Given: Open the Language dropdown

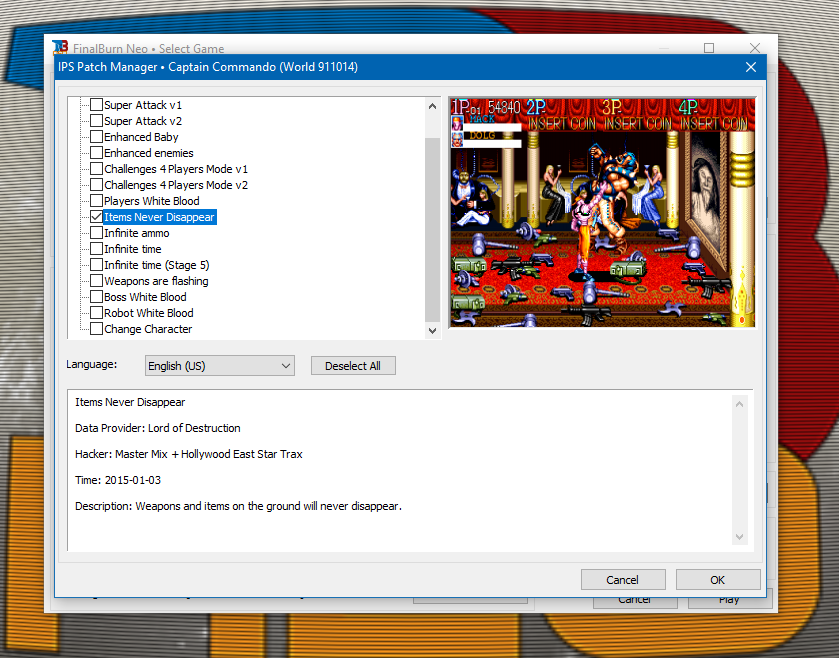Looking at the screenshot, I should (220, 366).
